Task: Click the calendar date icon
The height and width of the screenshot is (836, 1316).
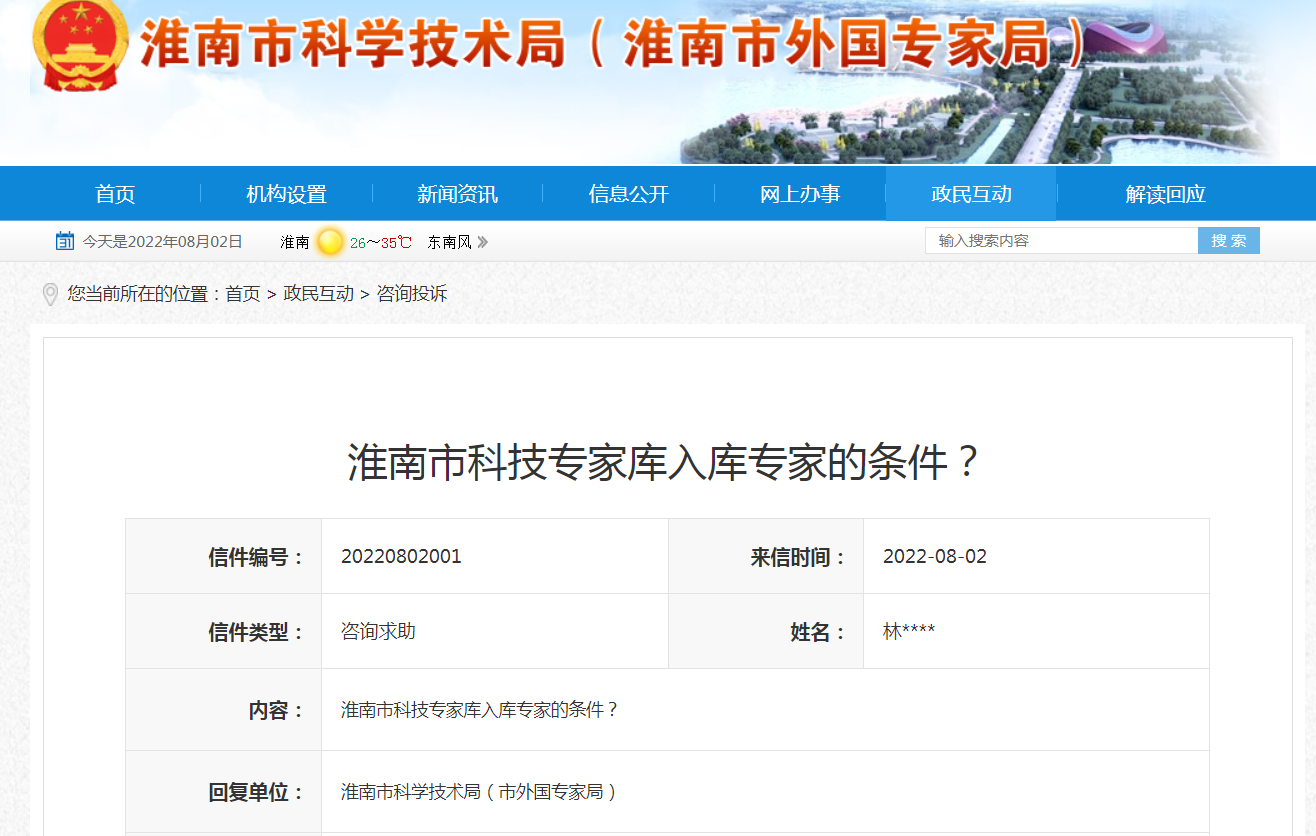Action: tap(65, 241)
